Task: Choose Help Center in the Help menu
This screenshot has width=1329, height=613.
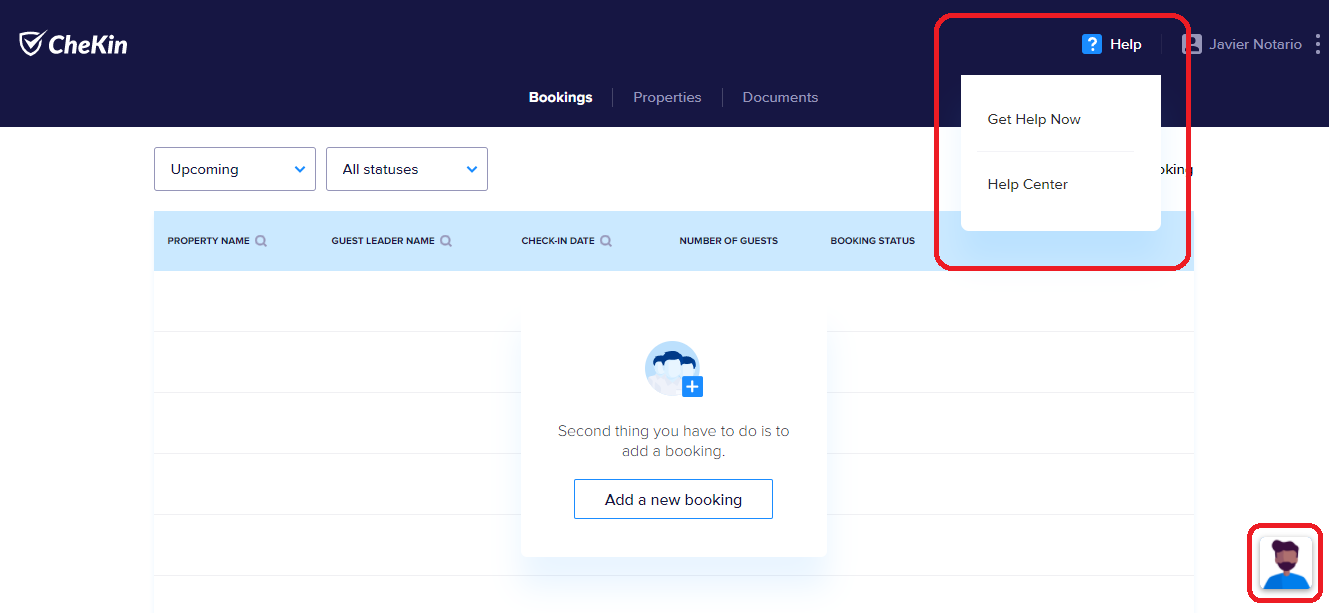Action: [1027, 184]
